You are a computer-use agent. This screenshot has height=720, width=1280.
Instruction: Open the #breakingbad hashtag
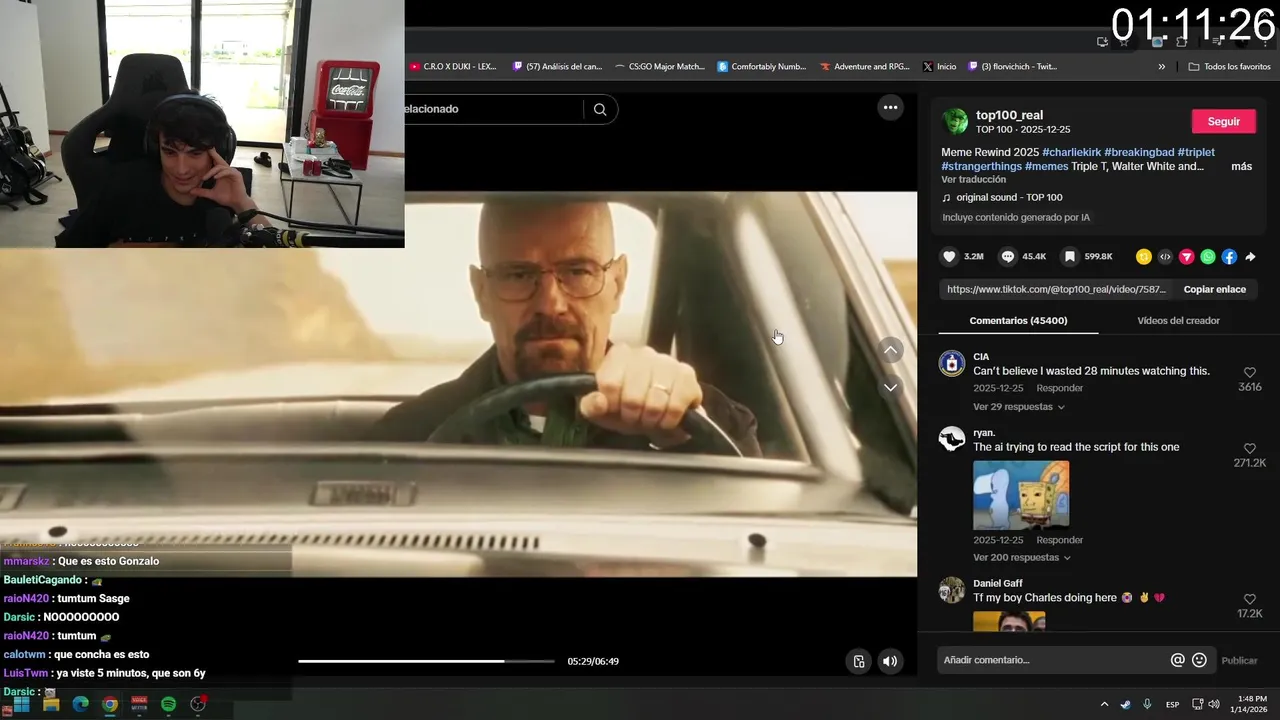[1139, 152]
